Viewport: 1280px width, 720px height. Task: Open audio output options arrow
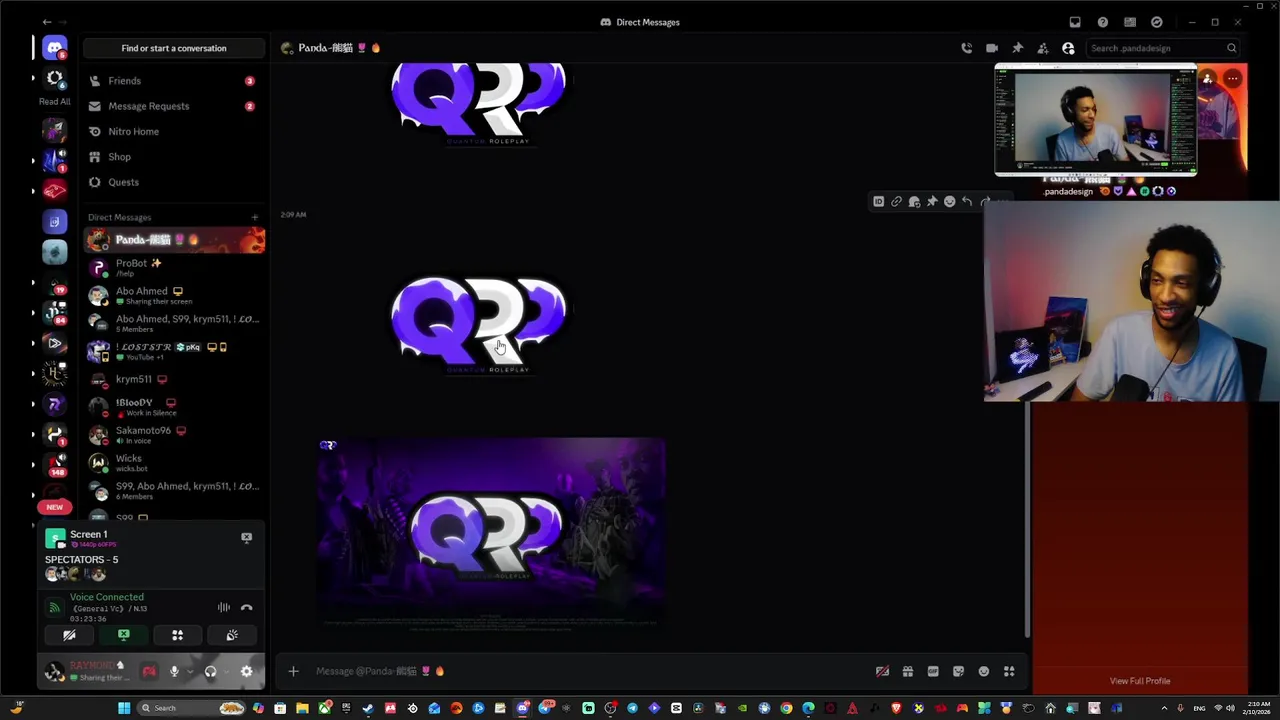point(226,672)
